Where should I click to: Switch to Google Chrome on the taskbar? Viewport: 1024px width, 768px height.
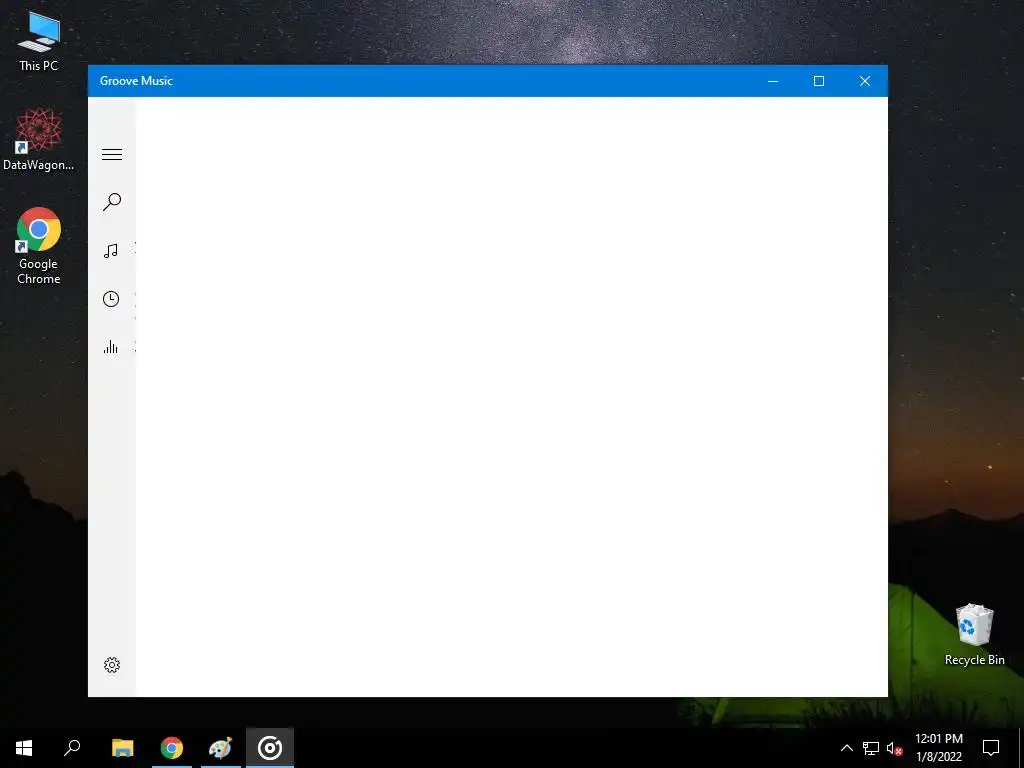(x=172, y=748)
